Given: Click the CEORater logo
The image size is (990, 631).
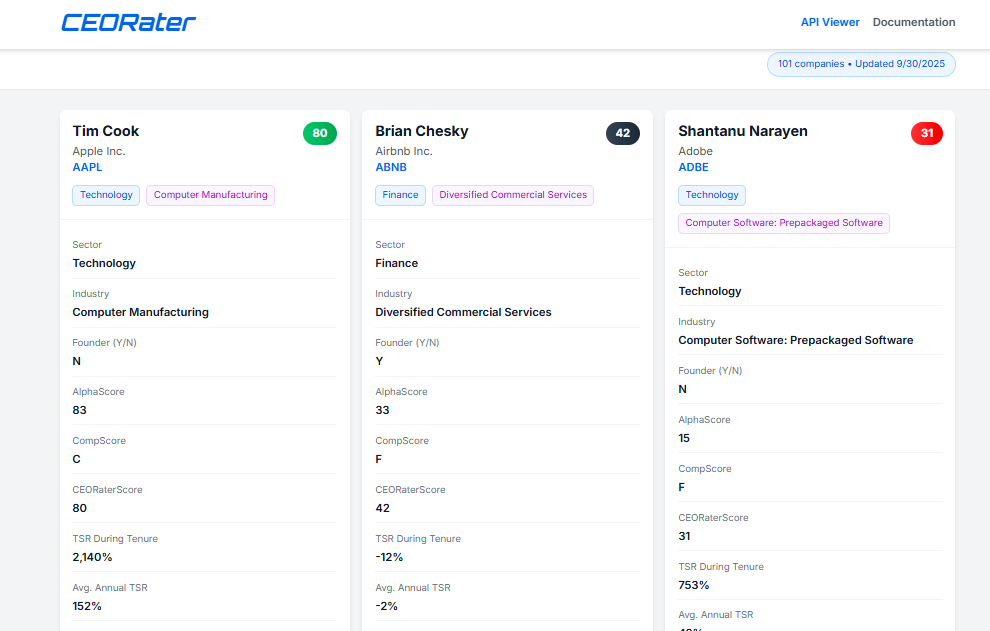Looking at the screenshot, I should coord(128,23).
